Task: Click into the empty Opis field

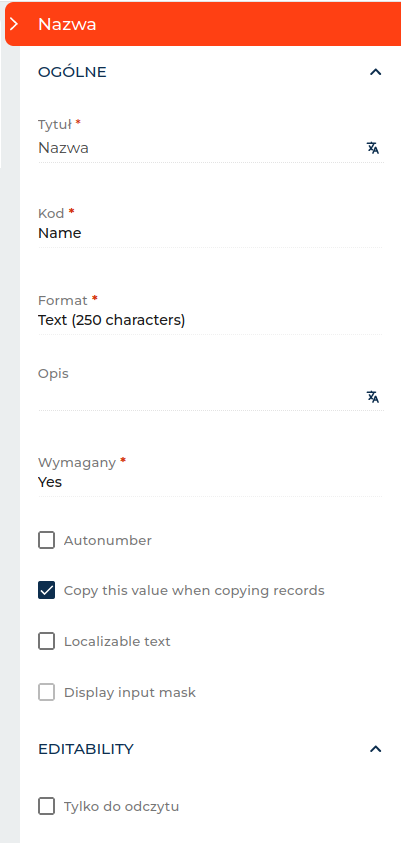Action: 200,397
